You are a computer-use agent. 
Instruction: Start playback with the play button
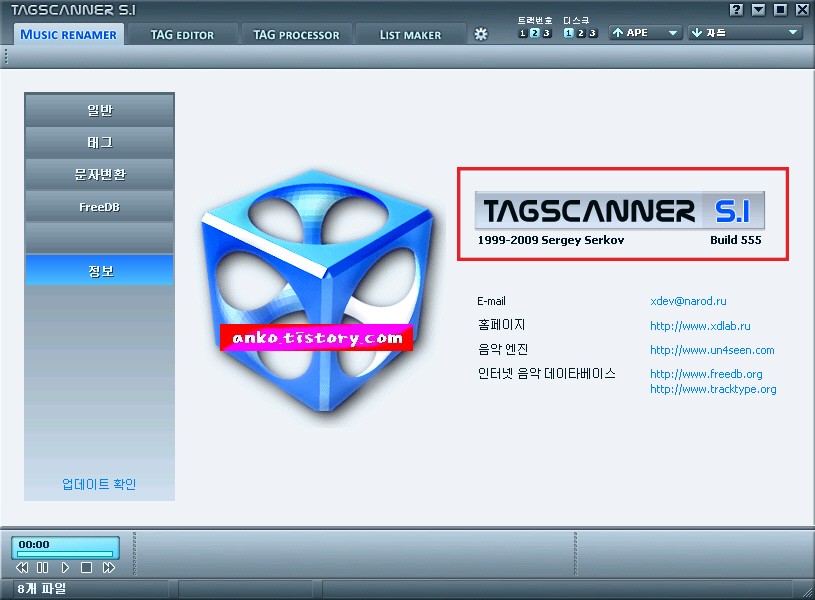(65, 567)
